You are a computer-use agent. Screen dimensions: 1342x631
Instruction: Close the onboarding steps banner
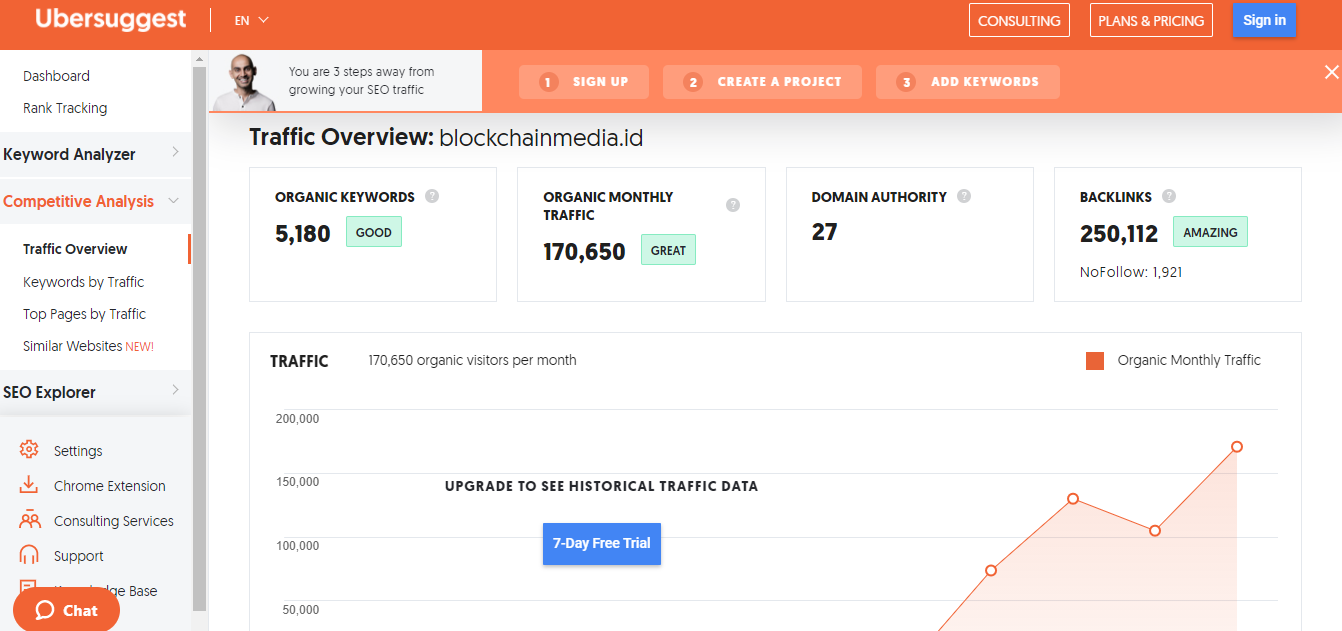click(1331, 72)
